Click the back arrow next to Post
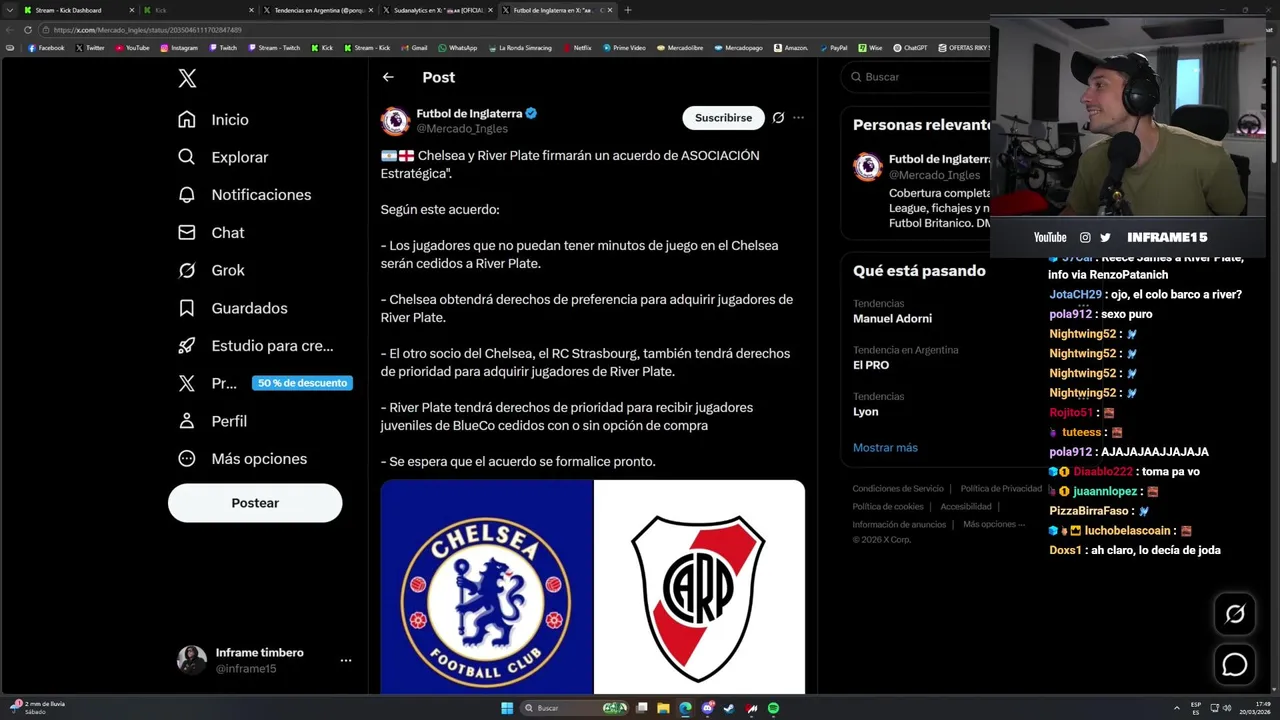This screenshot has height=720, width=1280. 388,77
